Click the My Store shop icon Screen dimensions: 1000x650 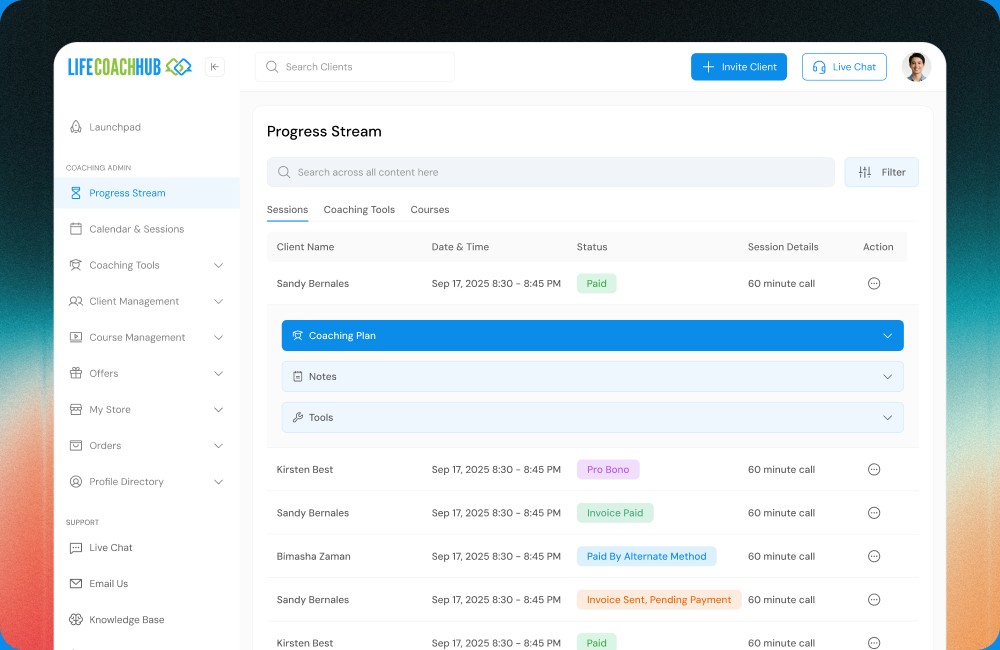(x=75, y=409)
